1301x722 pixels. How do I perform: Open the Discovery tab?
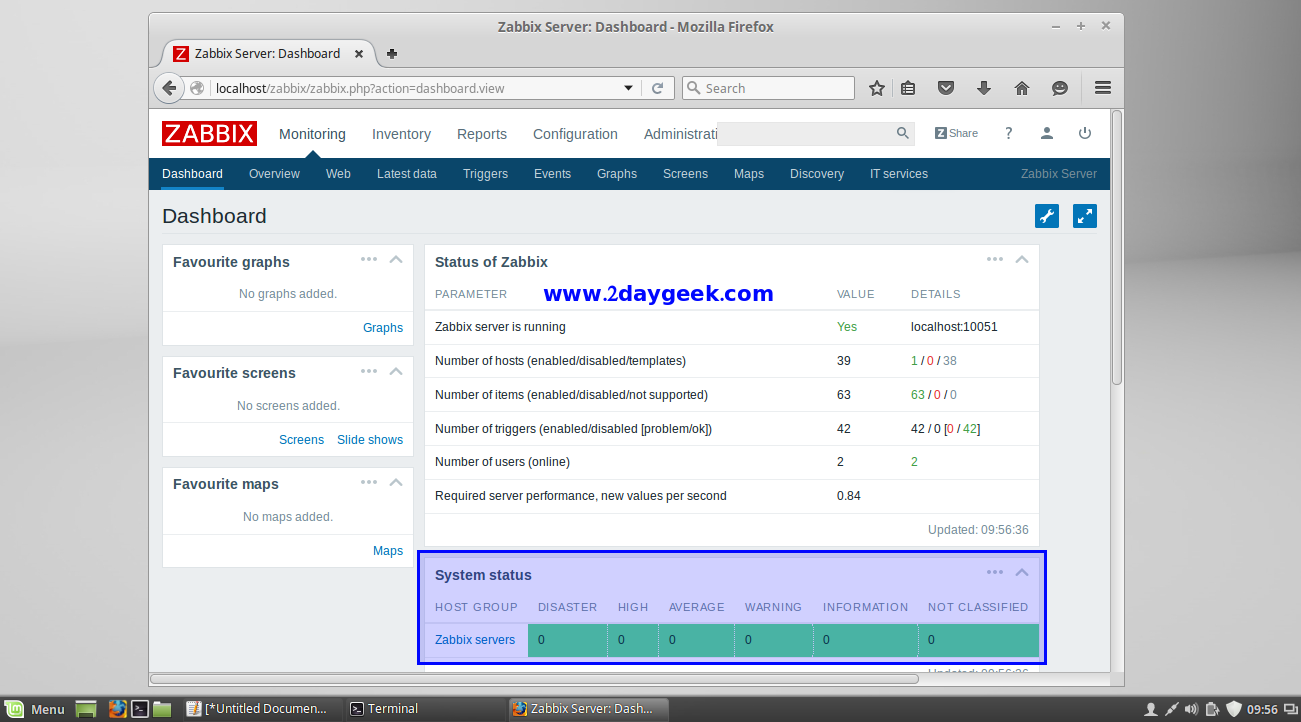point(817,174)
